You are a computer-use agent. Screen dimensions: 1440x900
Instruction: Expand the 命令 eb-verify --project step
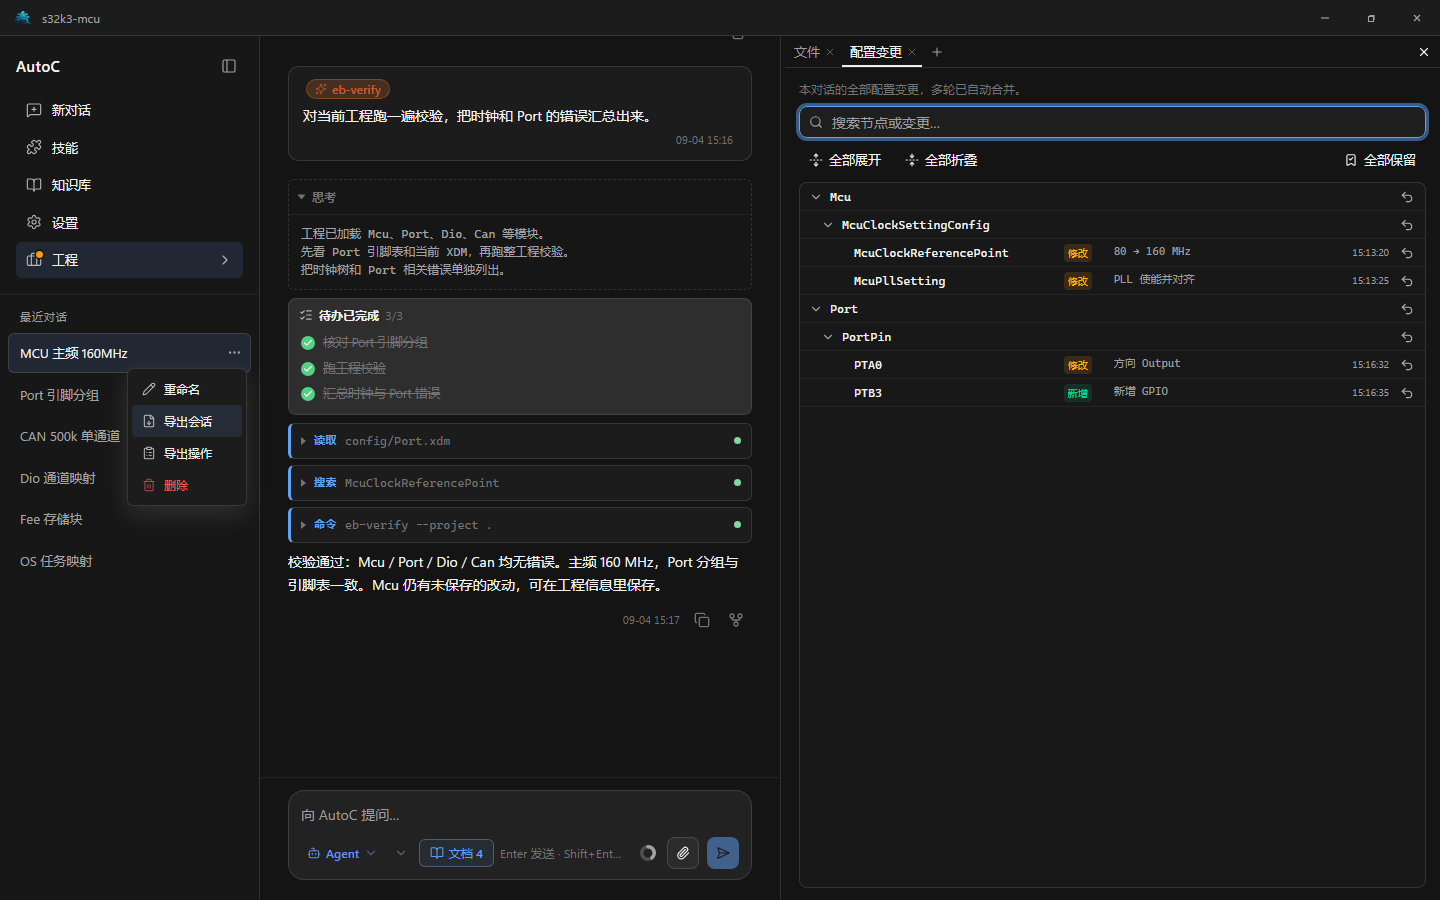point(519,525)
